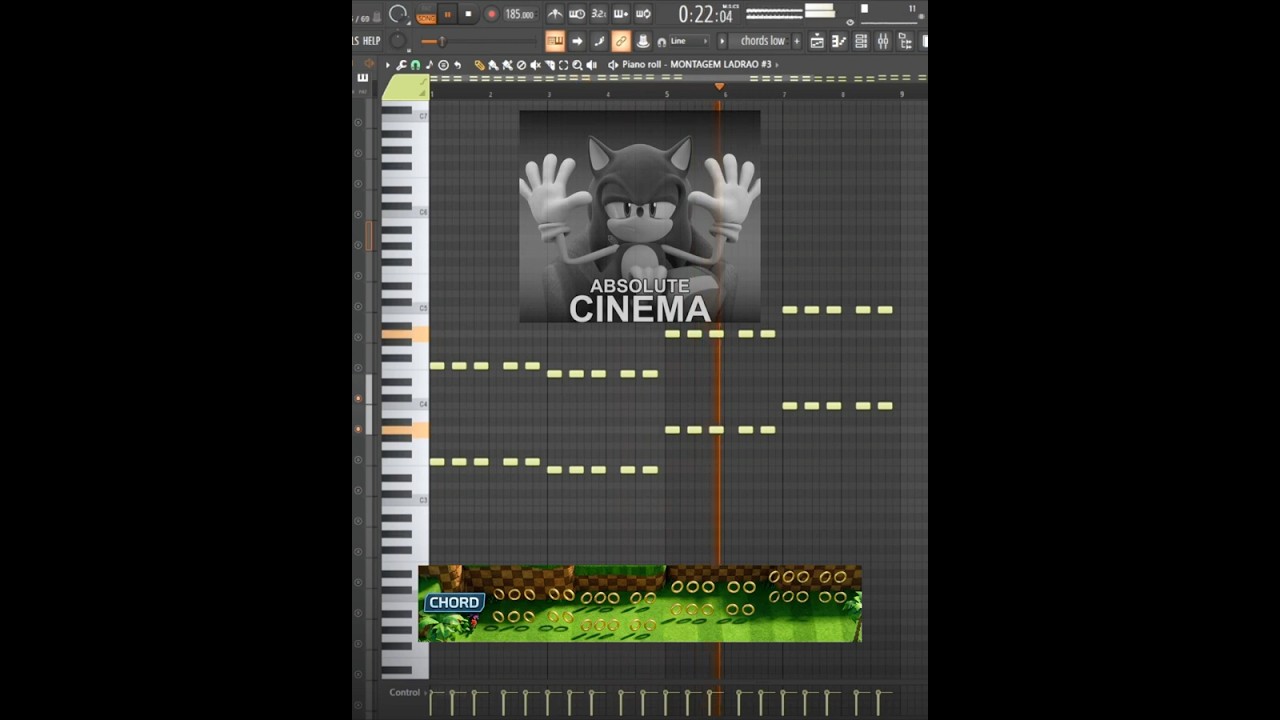Select the Draw pencil tool

[480, 65]
